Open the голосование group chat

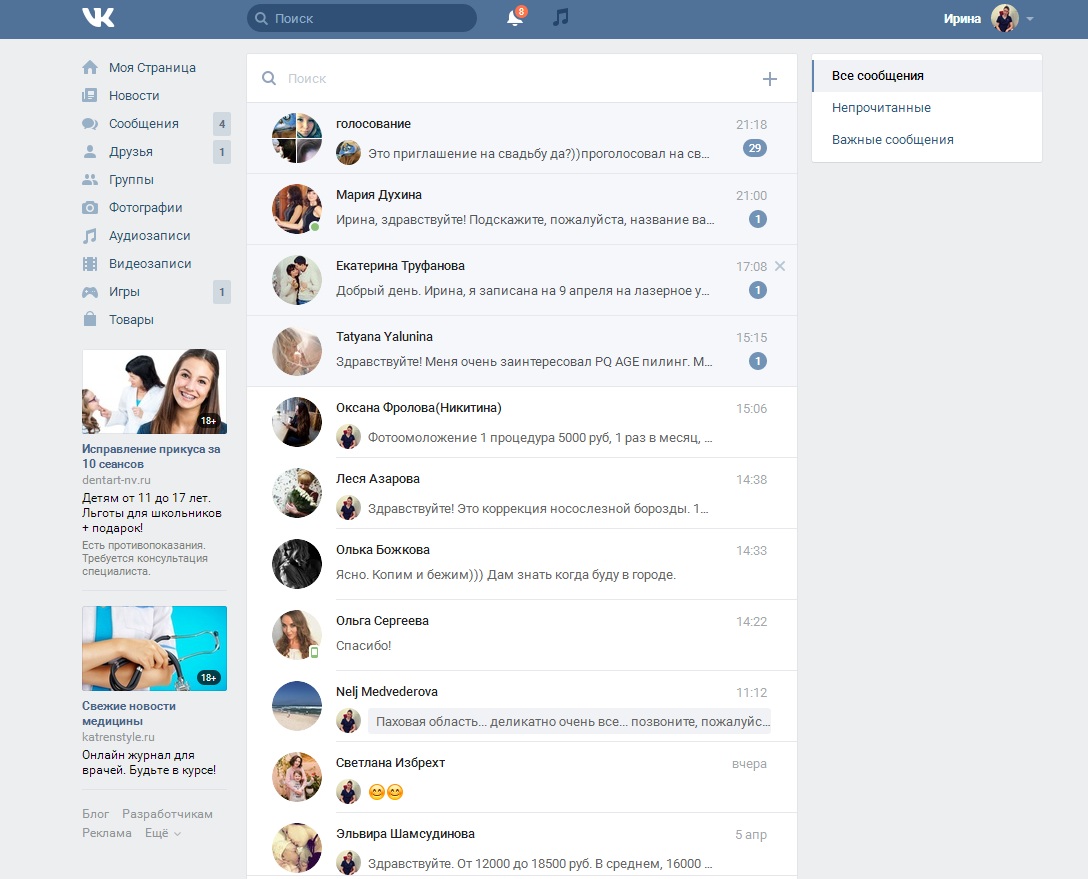[522, 138]
